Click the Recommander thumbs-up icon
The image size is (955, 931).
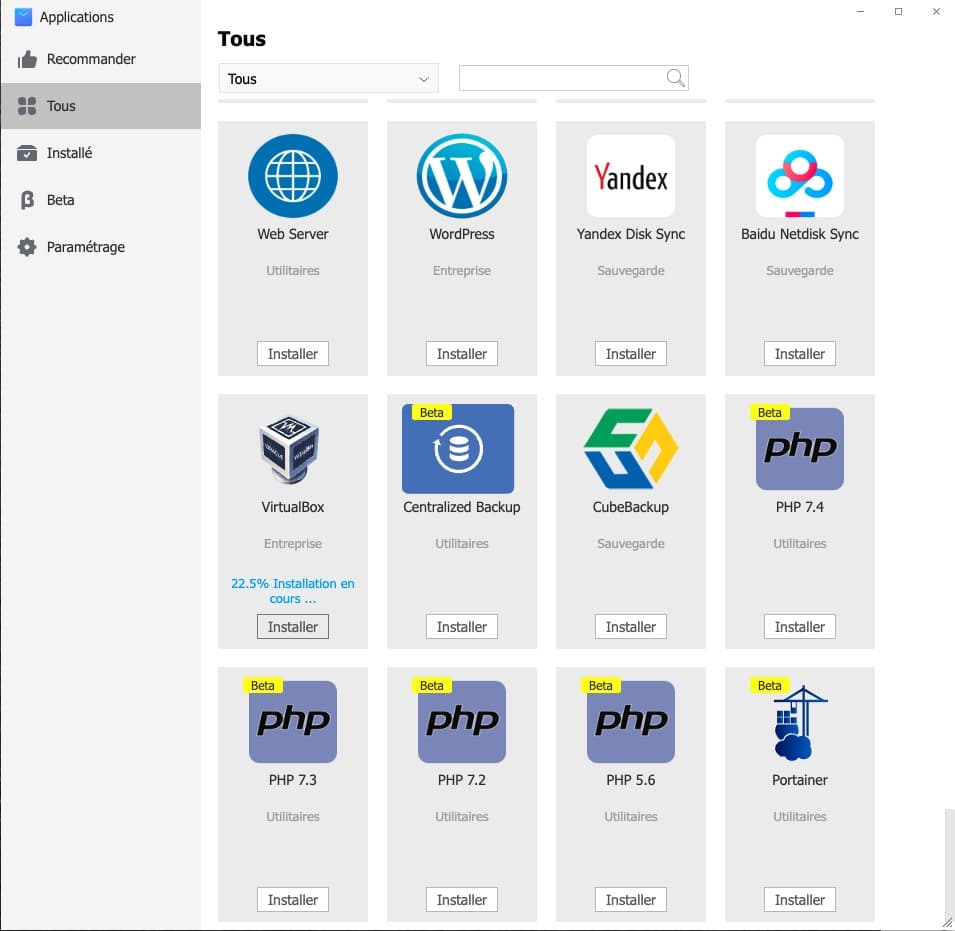pyautogui.click(x=27, y=59)
